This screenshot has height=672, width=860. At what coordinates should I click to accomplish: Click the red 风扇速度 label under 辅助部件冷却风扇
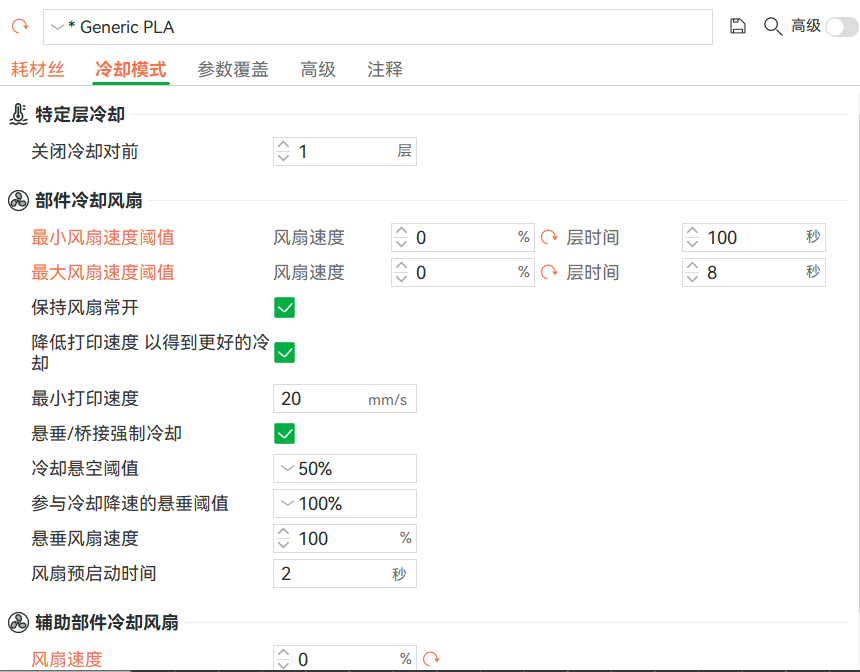pyautogui.click(x=67, y=659)
